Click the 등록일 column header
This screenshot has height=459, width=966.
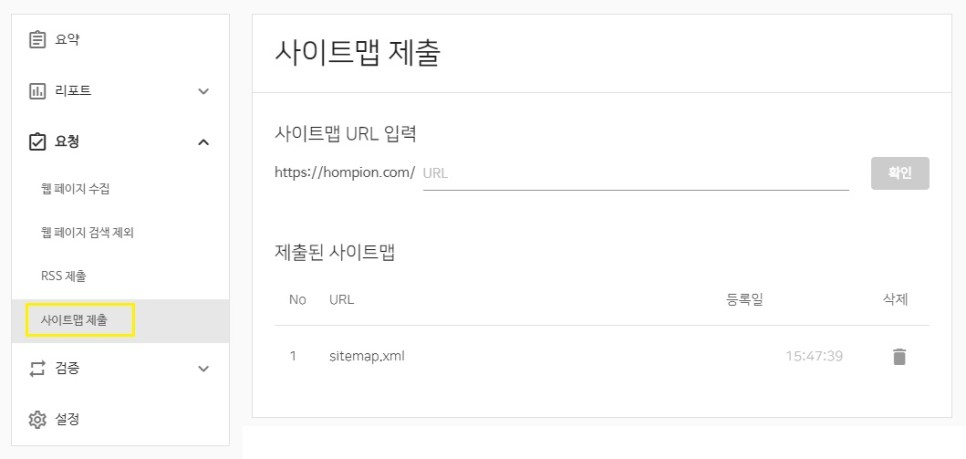tap(745, 299)
